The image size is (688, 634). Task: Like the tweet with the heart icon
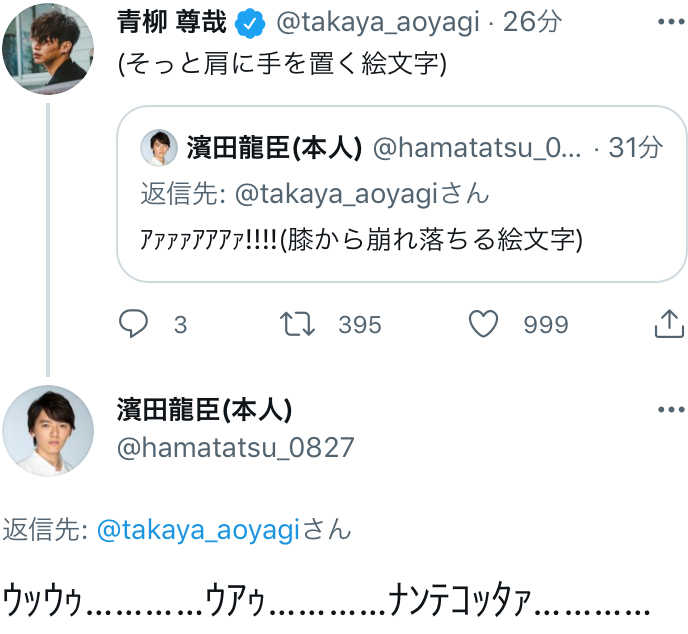[484, 323]
